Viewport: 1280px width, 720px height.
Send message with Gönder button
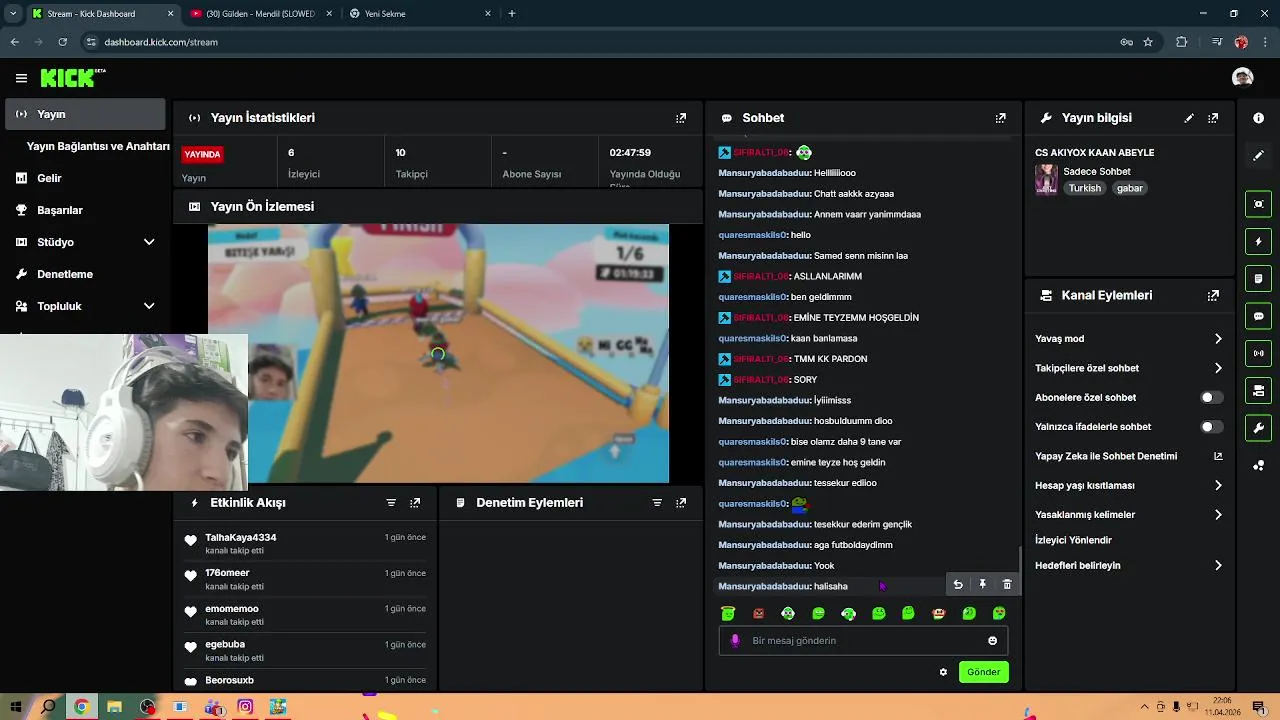tap(983, 672)
